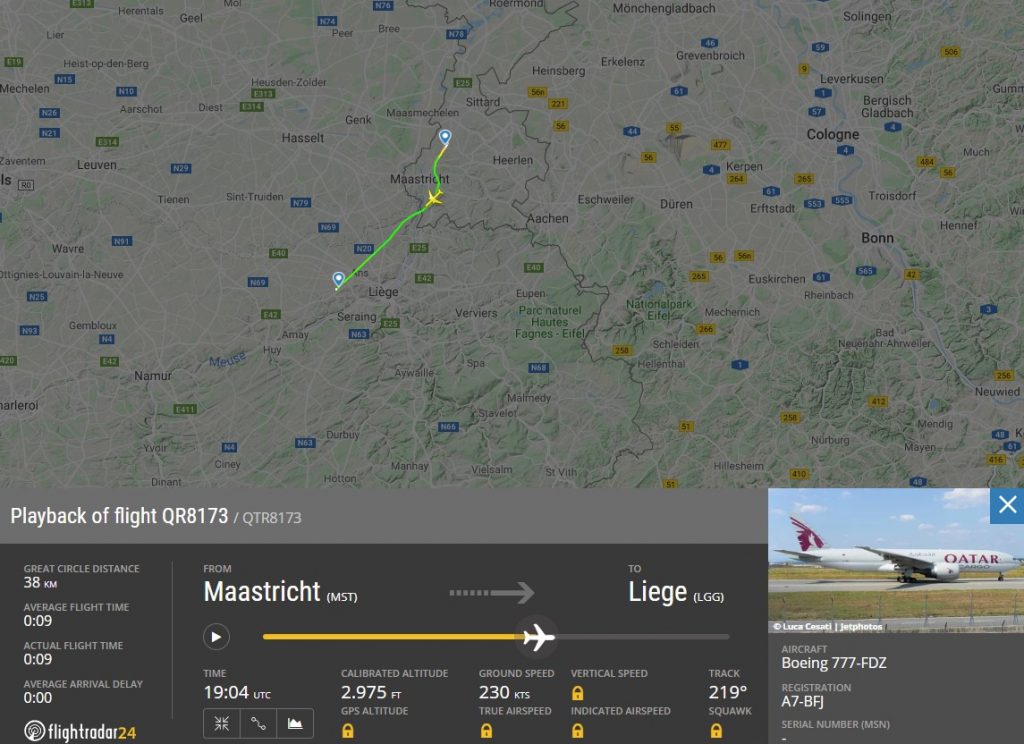
Task: Click the airplane marker on playback slider
Action: (x=538, y=637)
